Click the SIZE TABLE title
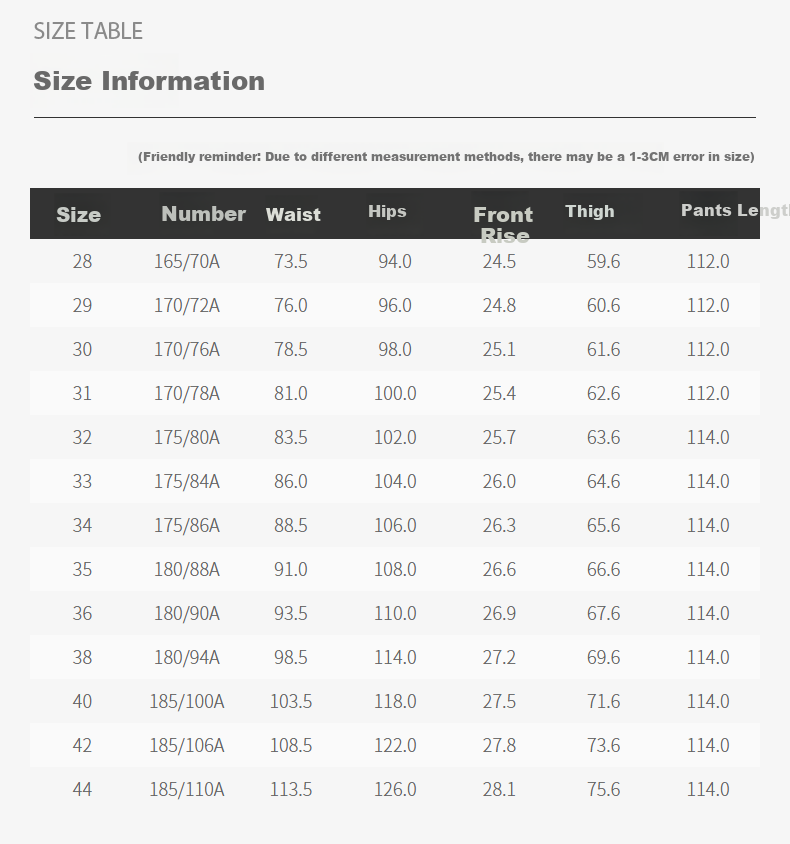 click(88, 31)
